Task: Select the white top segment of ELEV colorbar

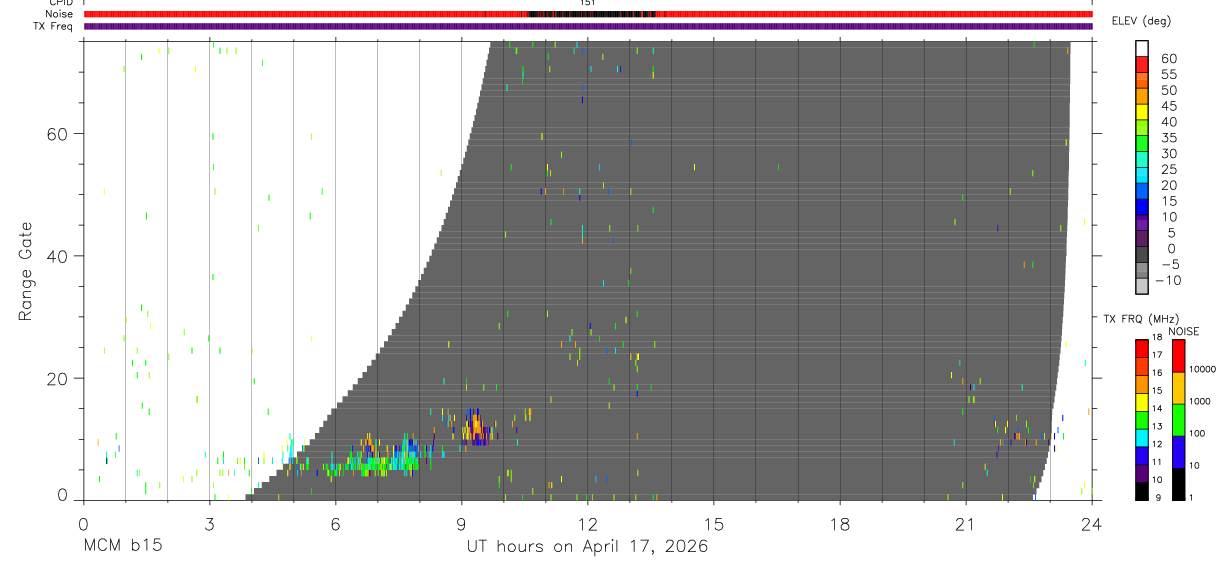Action: pyautogui.click(x=1142, y=47)
